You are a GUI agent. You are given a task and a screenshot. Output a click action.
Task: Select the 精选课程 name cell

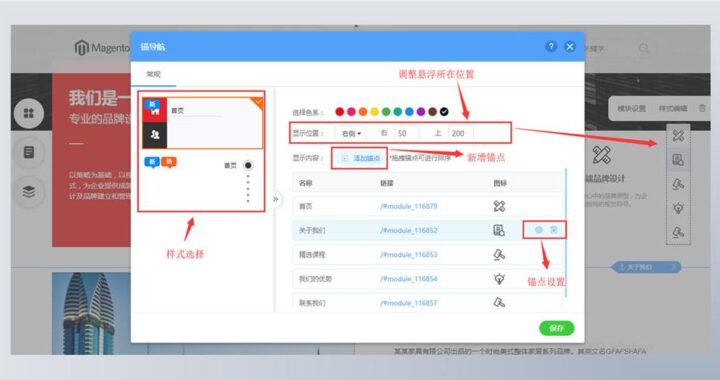click(312, 255)
